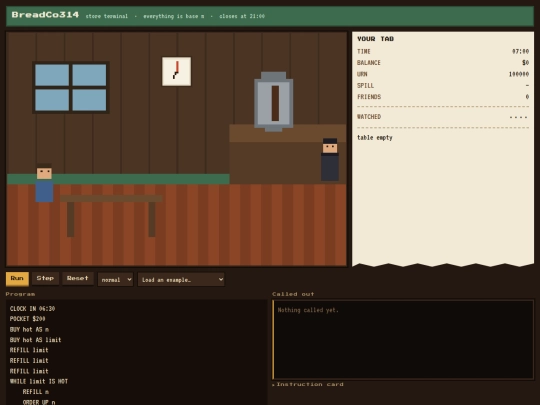The height and width of the screenshot is (405, 540).
Task: Click the 'CLOCK IN 06:30' program line
Action: tap(32, 309)
